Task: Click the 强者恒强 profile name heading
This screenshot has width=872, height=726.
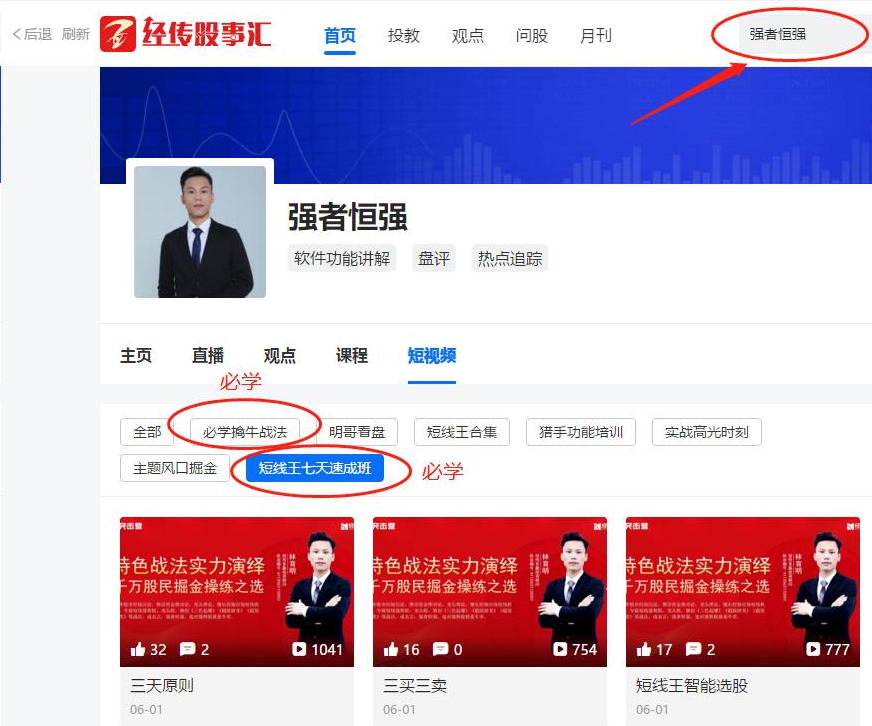Action: tap(348, 217)
